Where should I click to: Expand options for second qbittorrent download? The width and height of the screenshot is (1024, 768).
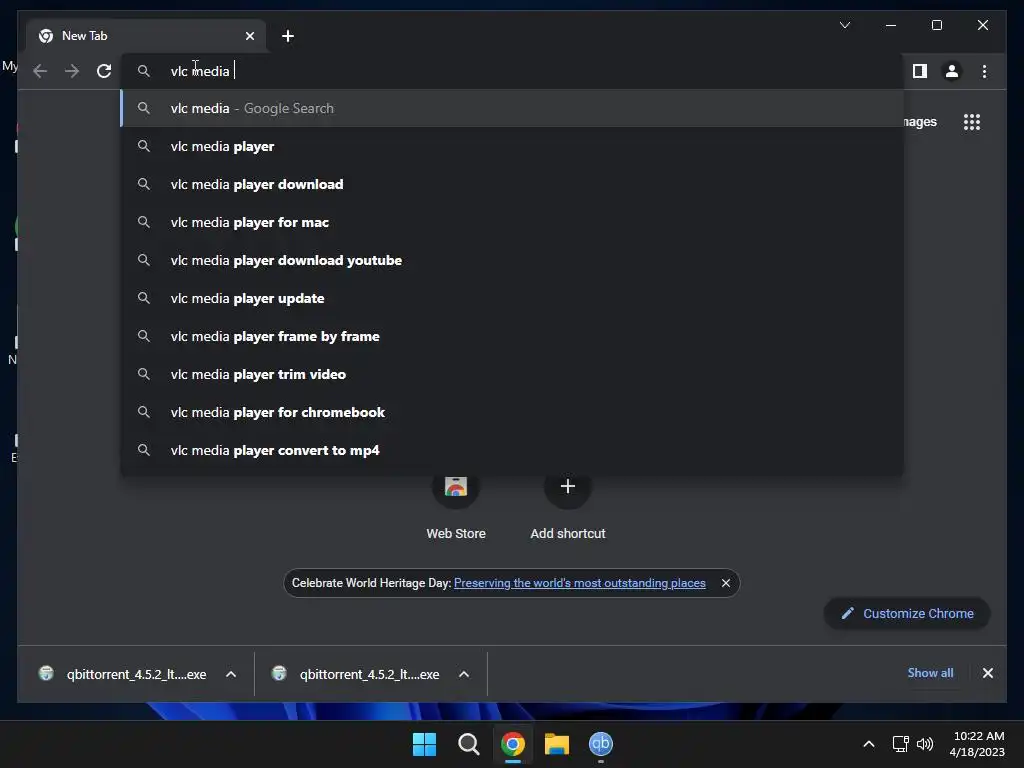464,674
